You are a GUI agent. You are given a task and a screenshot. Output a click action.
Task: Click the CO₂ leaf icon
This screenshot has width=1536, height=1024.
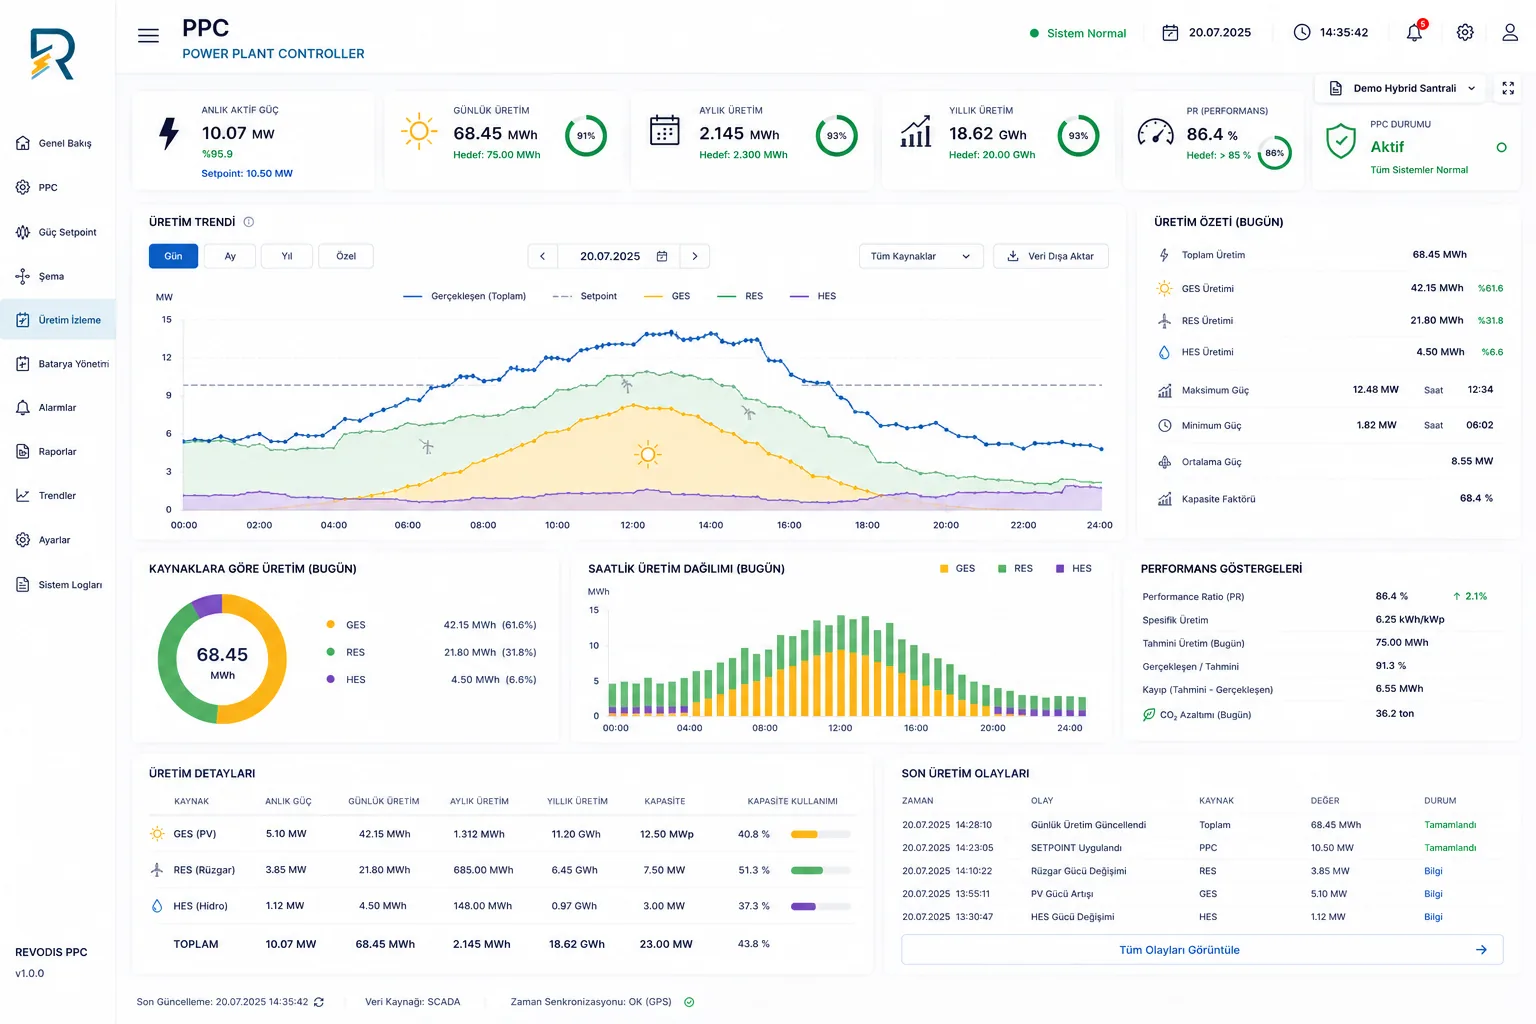pyautogui.click(x=1149, y=714)
